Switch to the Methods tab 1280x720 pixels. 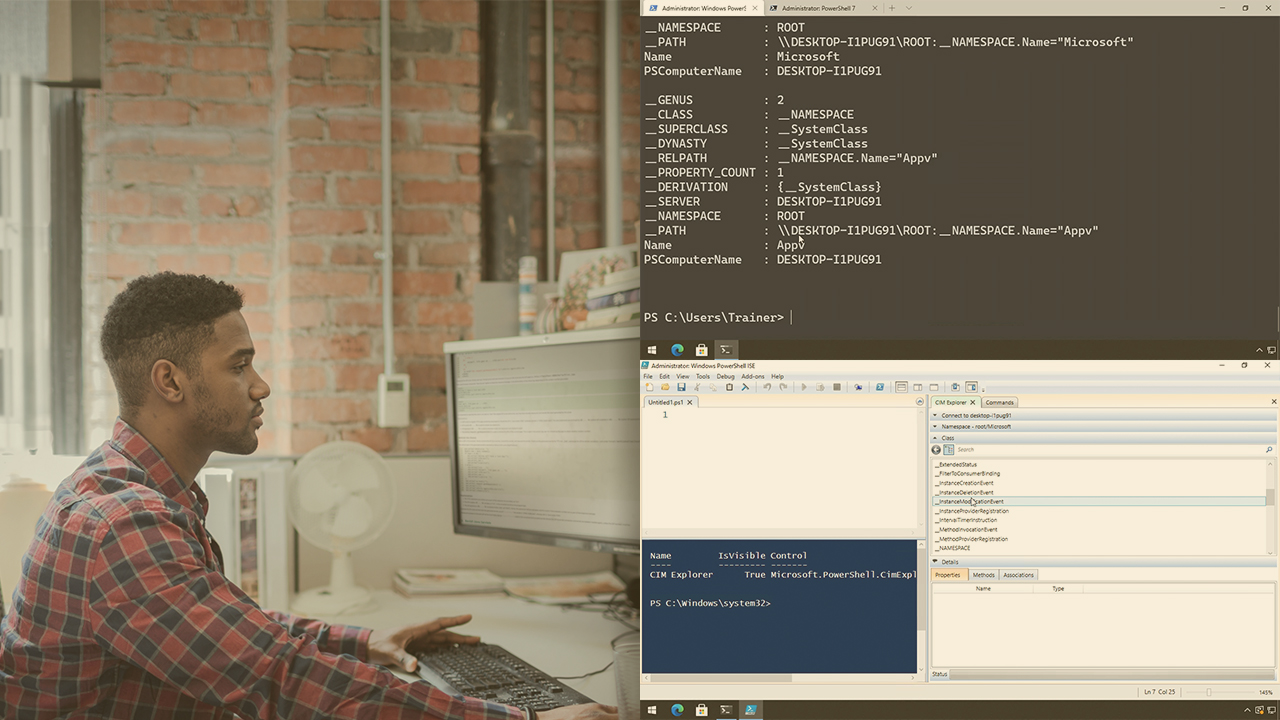coord(983,575)
